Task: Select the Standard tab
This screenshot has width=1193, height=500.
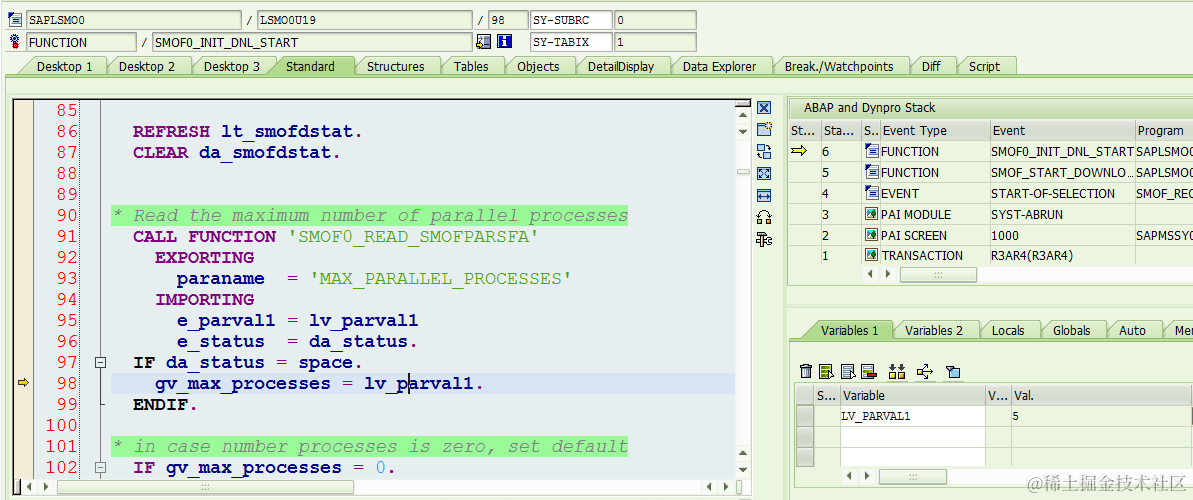Action: (x=310, y=66)
